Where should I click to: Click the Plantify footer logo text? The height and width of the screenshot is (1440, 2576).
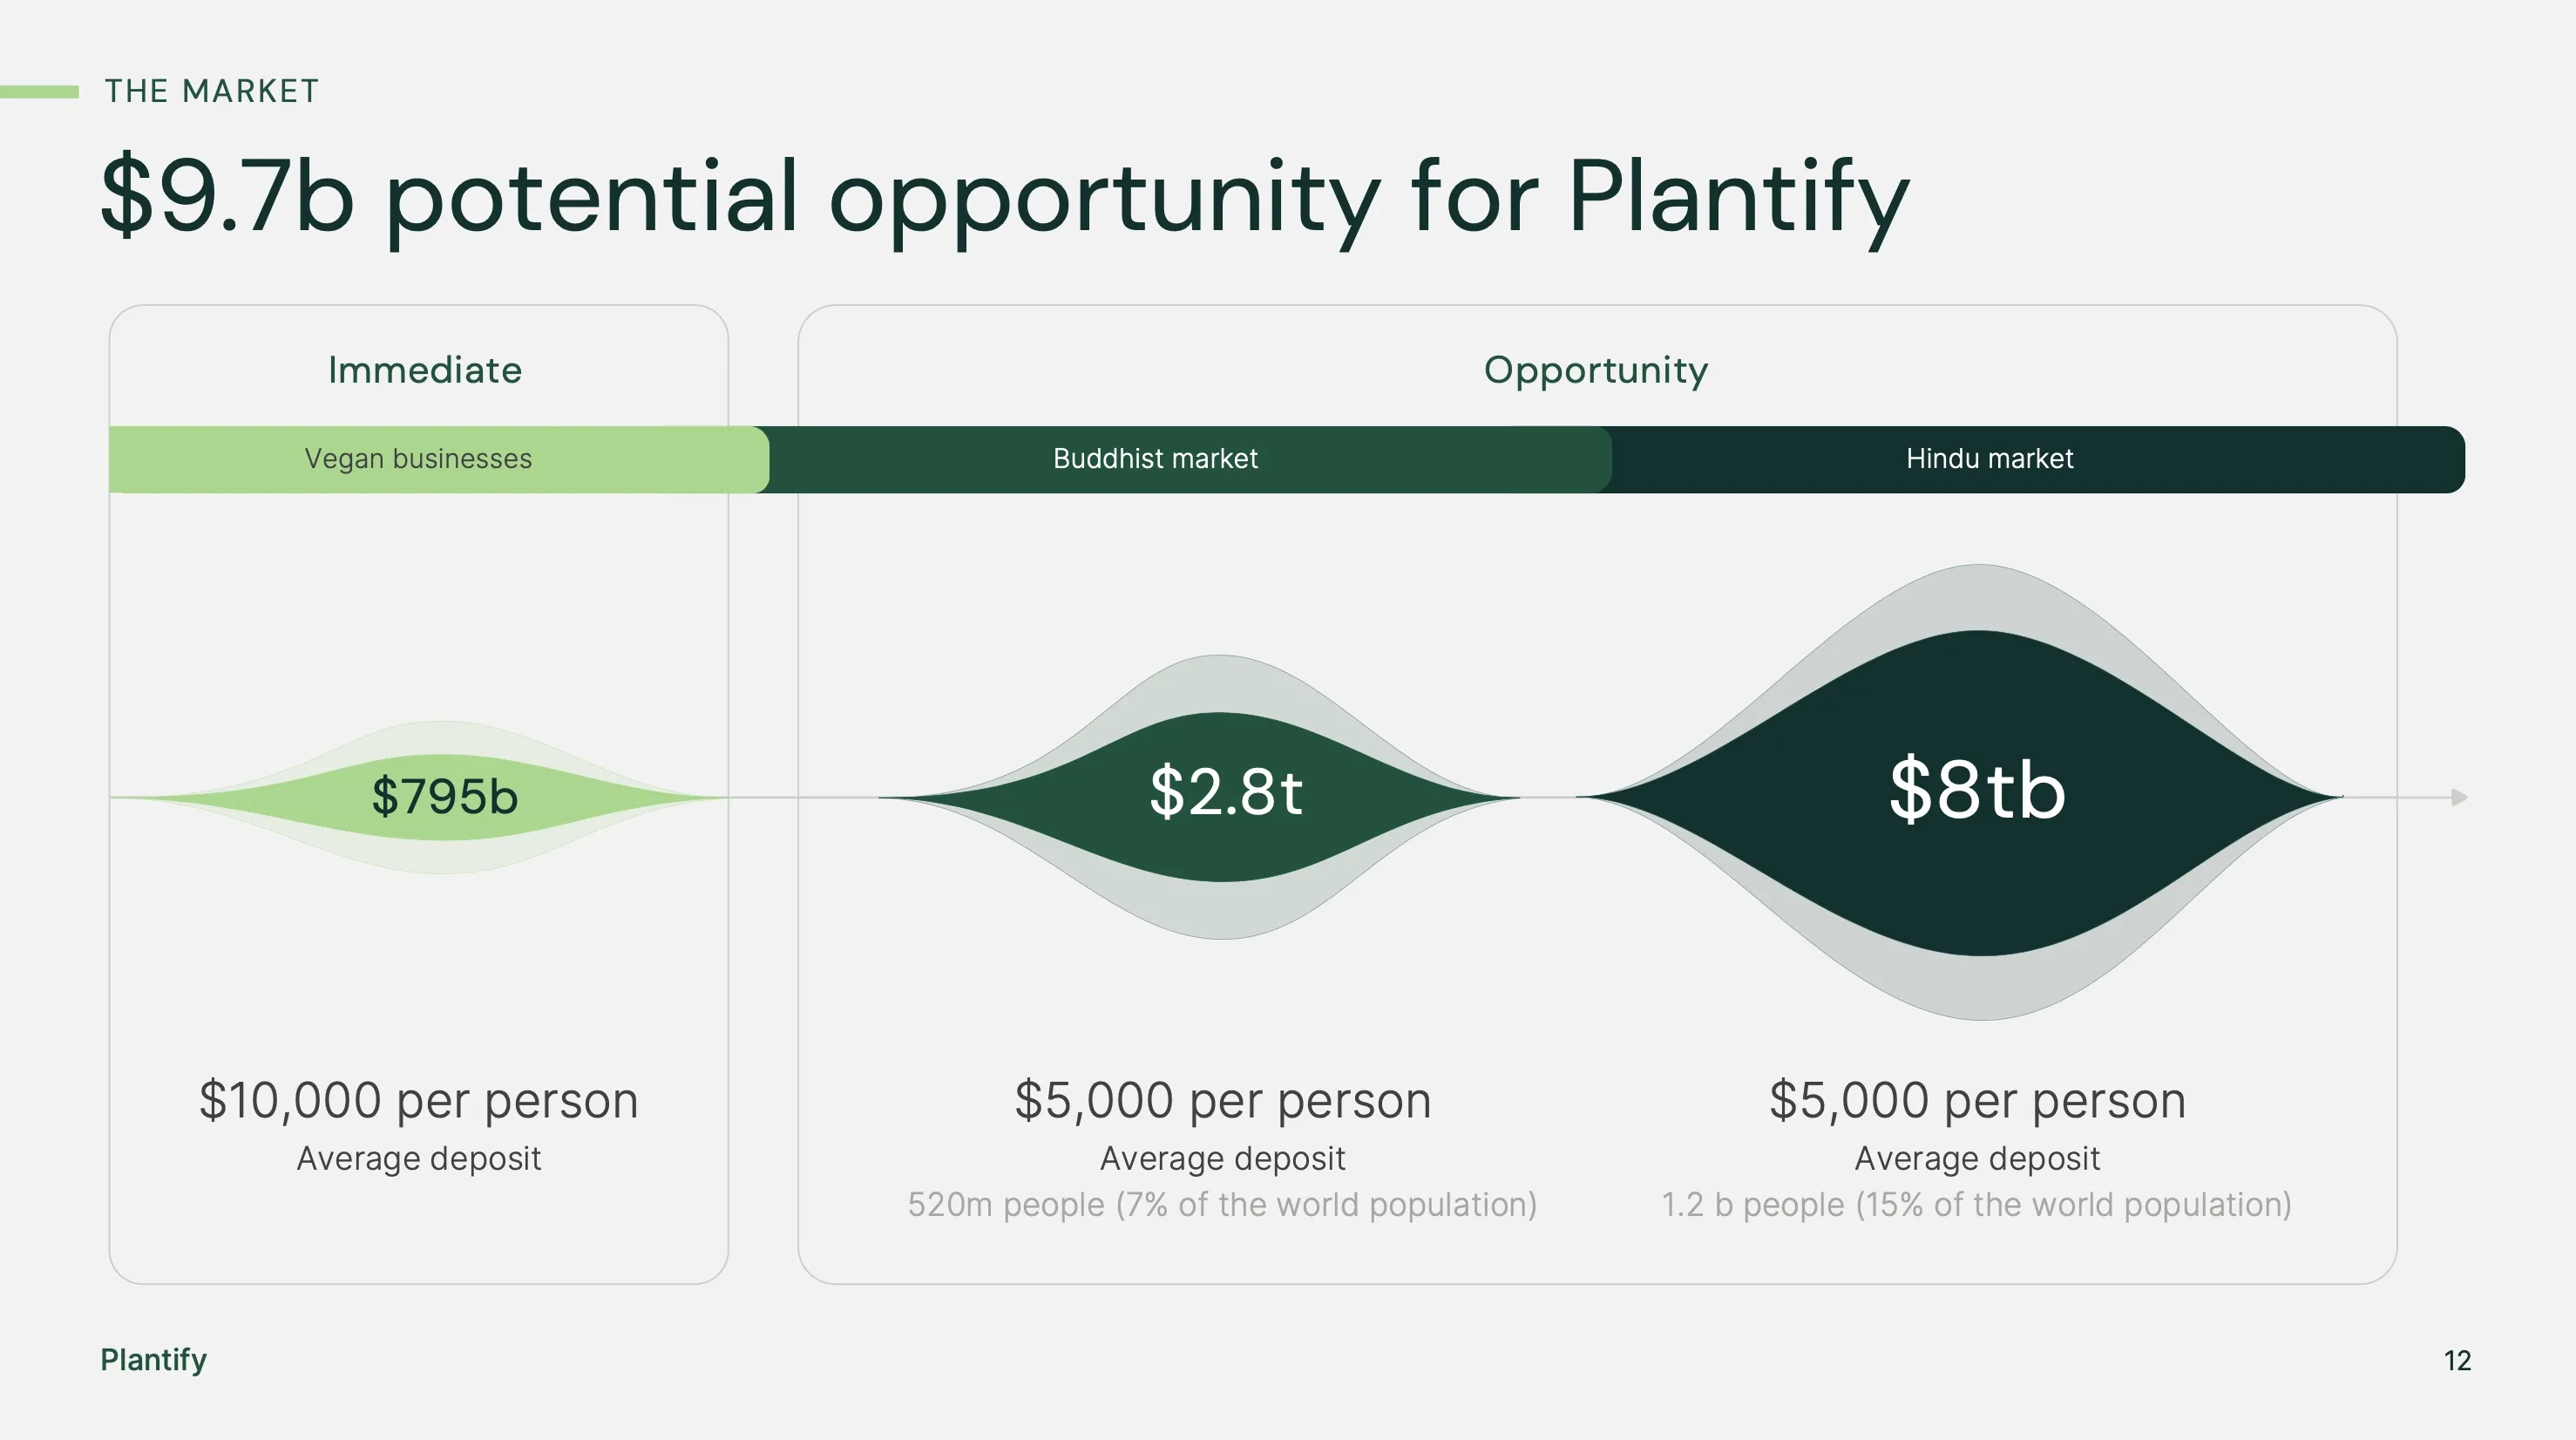(154, 1360)
